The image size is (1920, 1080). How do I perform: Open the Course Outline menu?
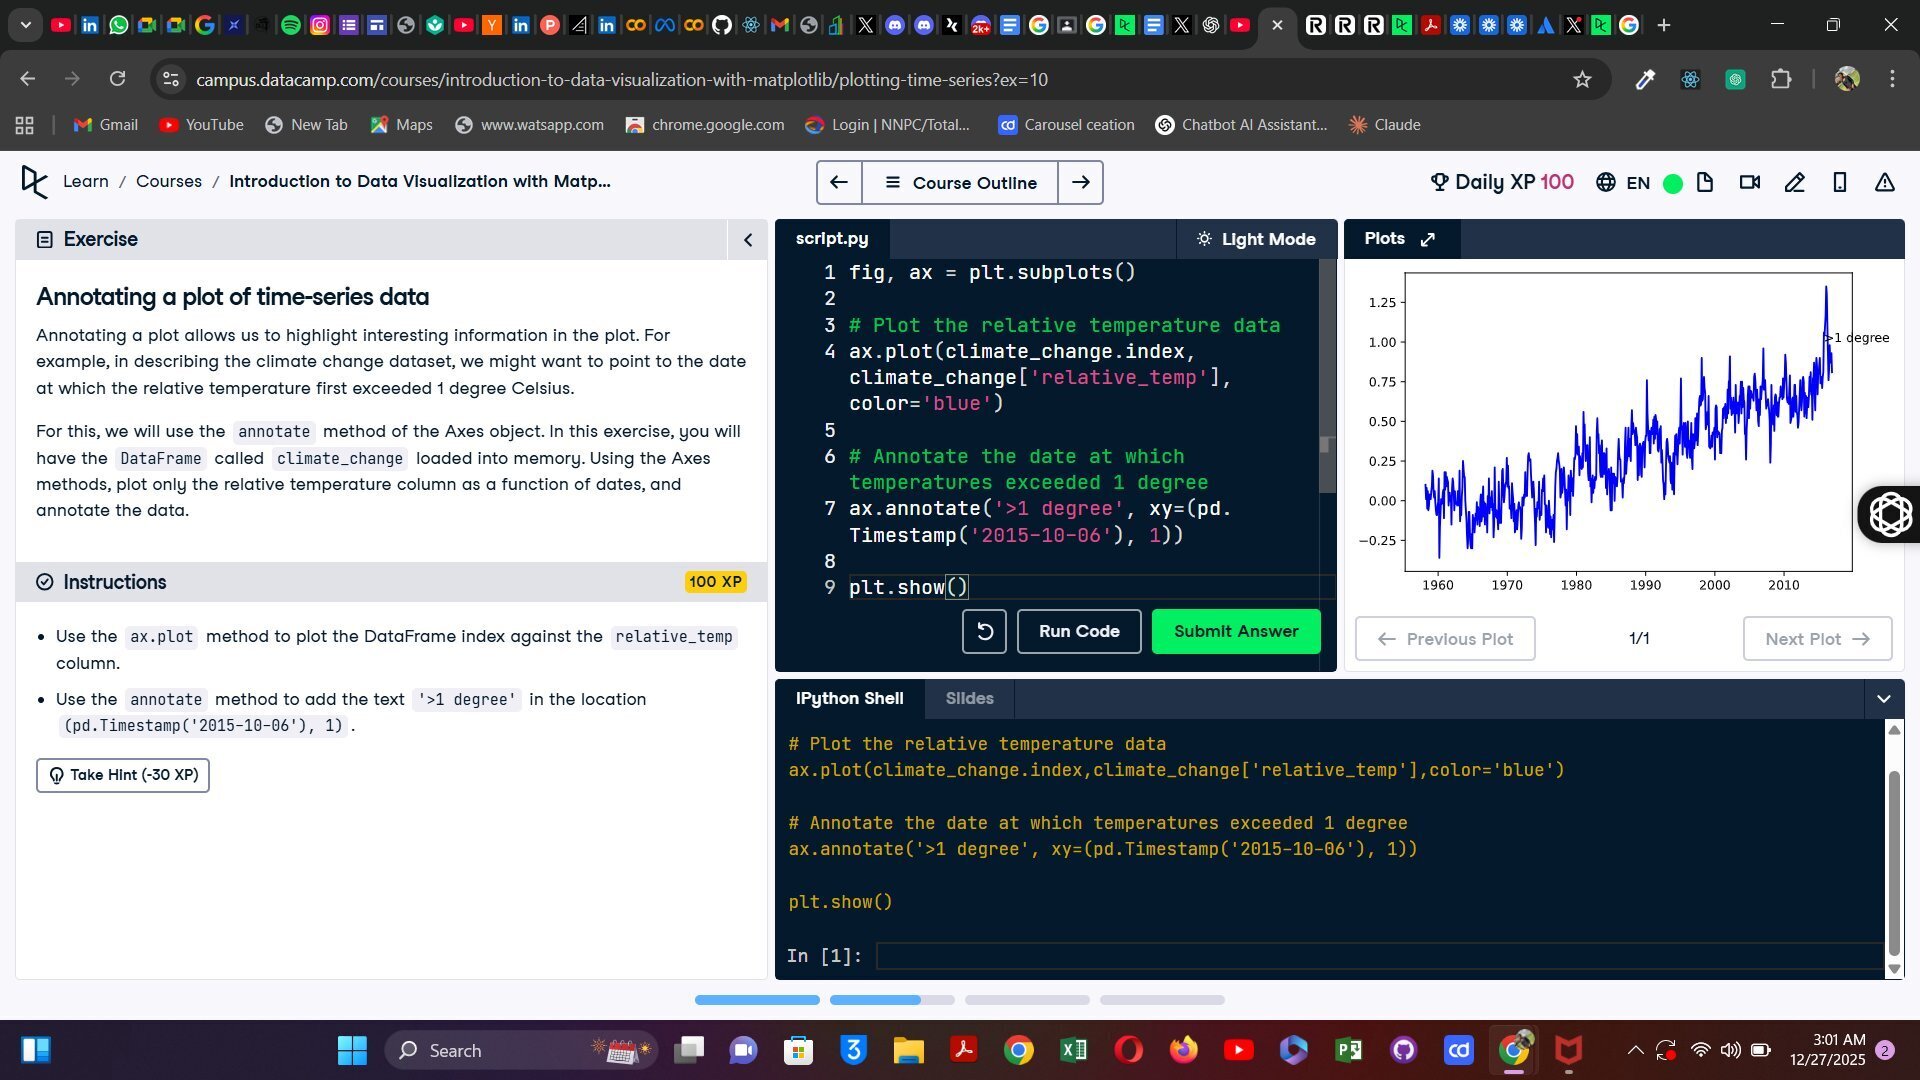click(960, 182)
